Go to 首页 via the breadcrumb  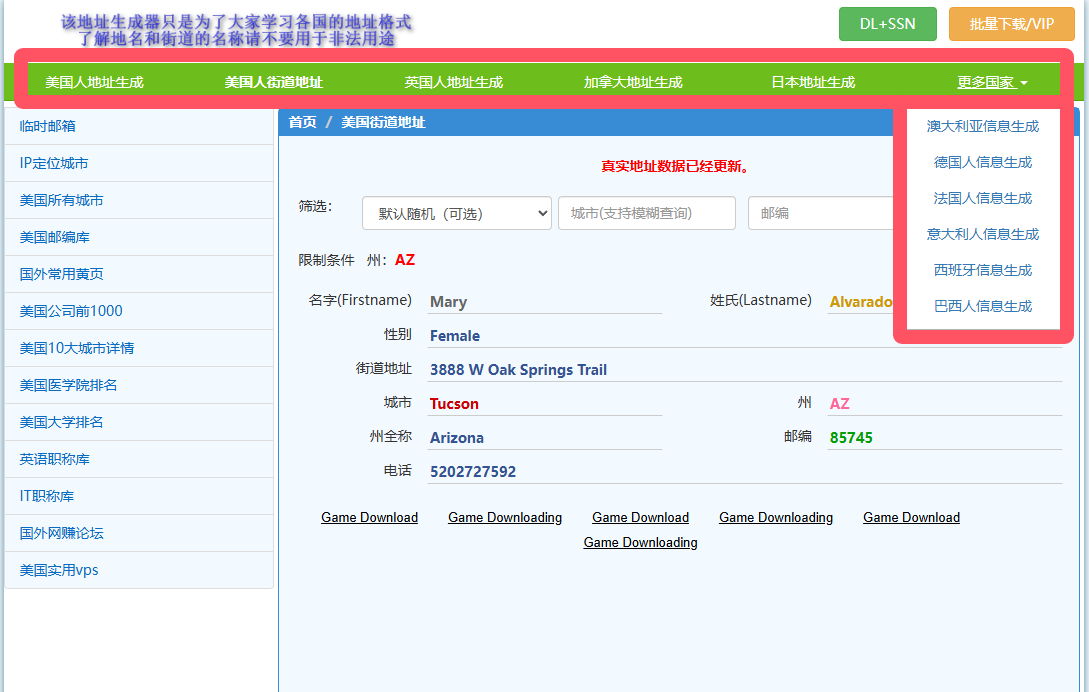pos(302,121)
